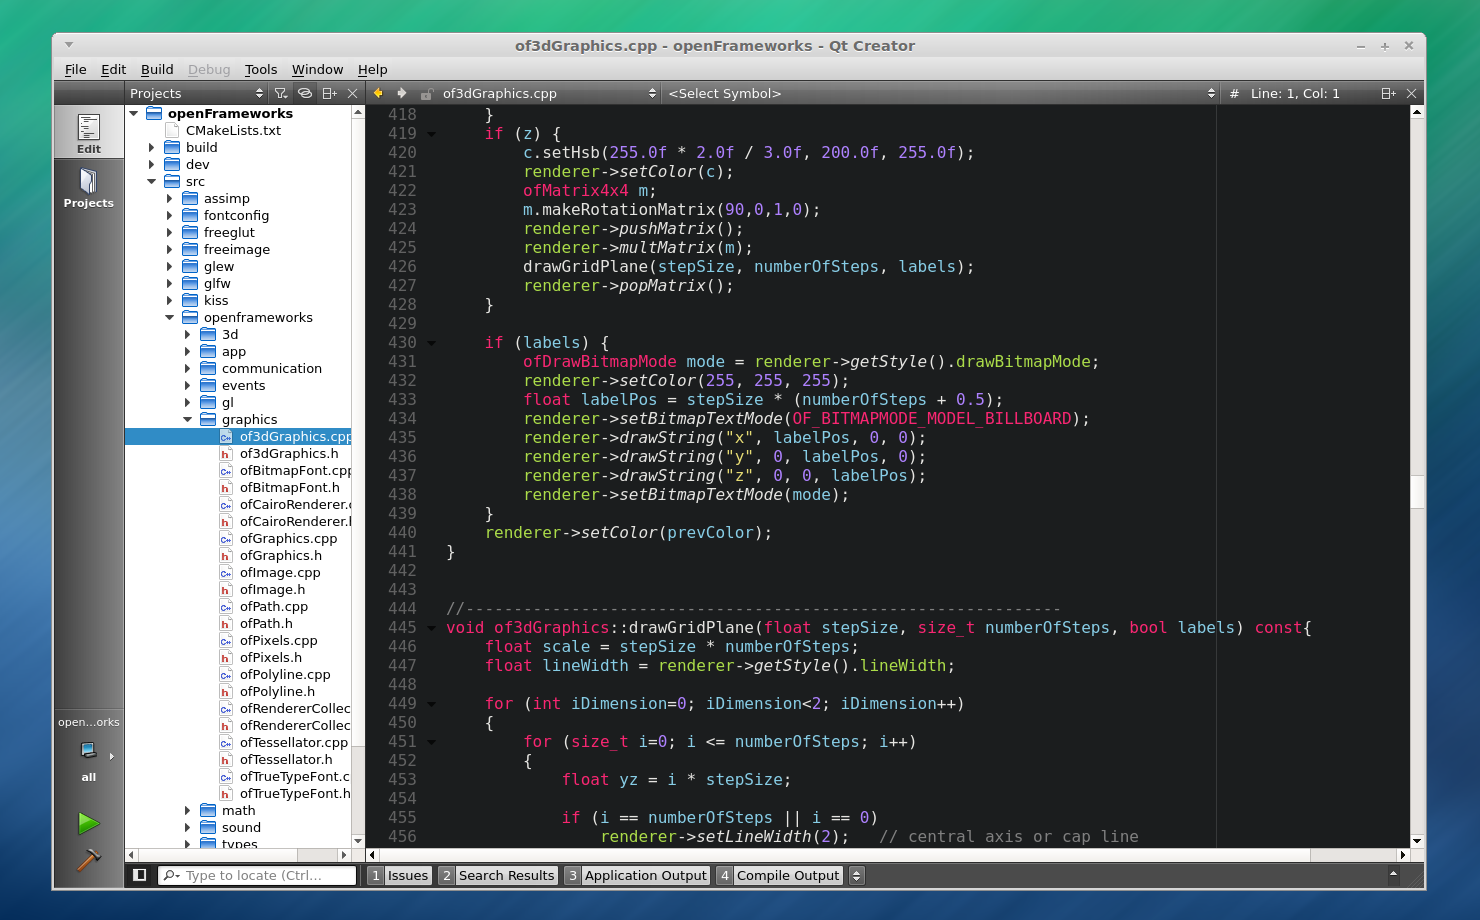Select ofBitmapFont.h file
Screen dimensions: 1480x920
[289, 488]
